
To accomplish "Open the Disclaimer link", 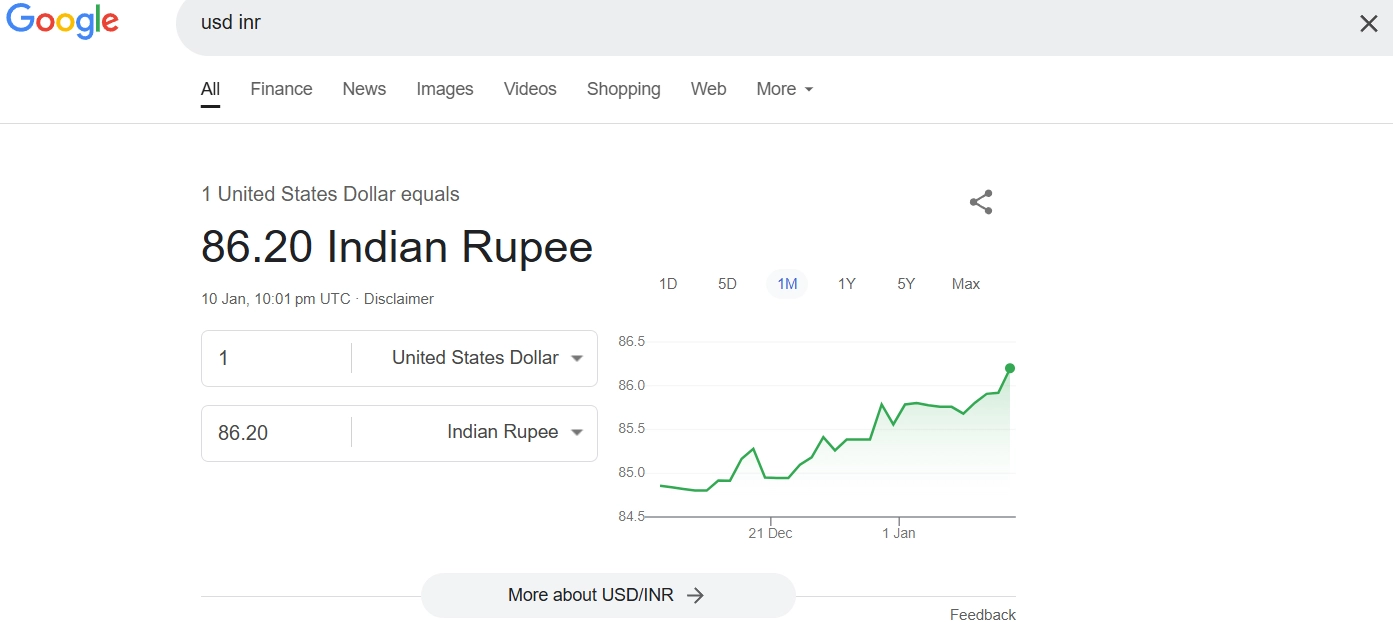I will click(399, 299).
